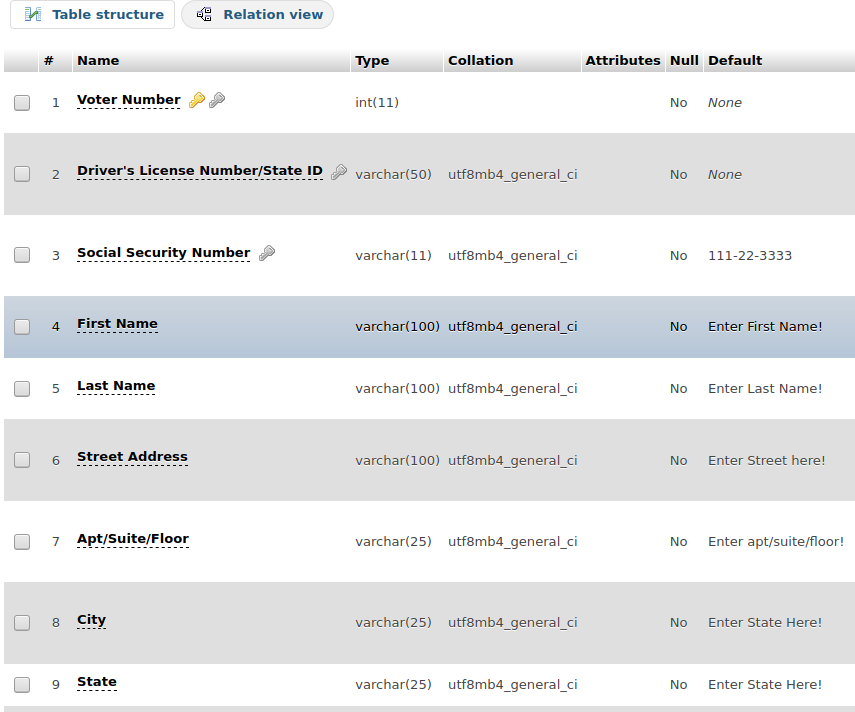This screenshot has width=855, height=712.
Task: Select the Last Name column link
Action: 114,385
